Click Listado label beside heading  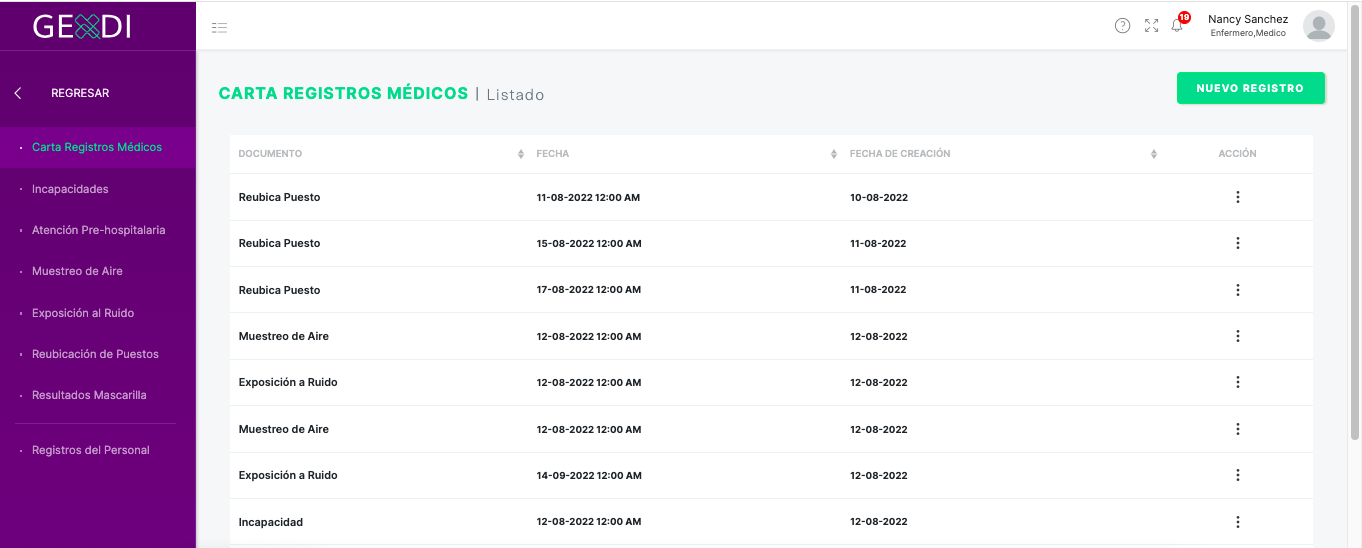(515, 95)
